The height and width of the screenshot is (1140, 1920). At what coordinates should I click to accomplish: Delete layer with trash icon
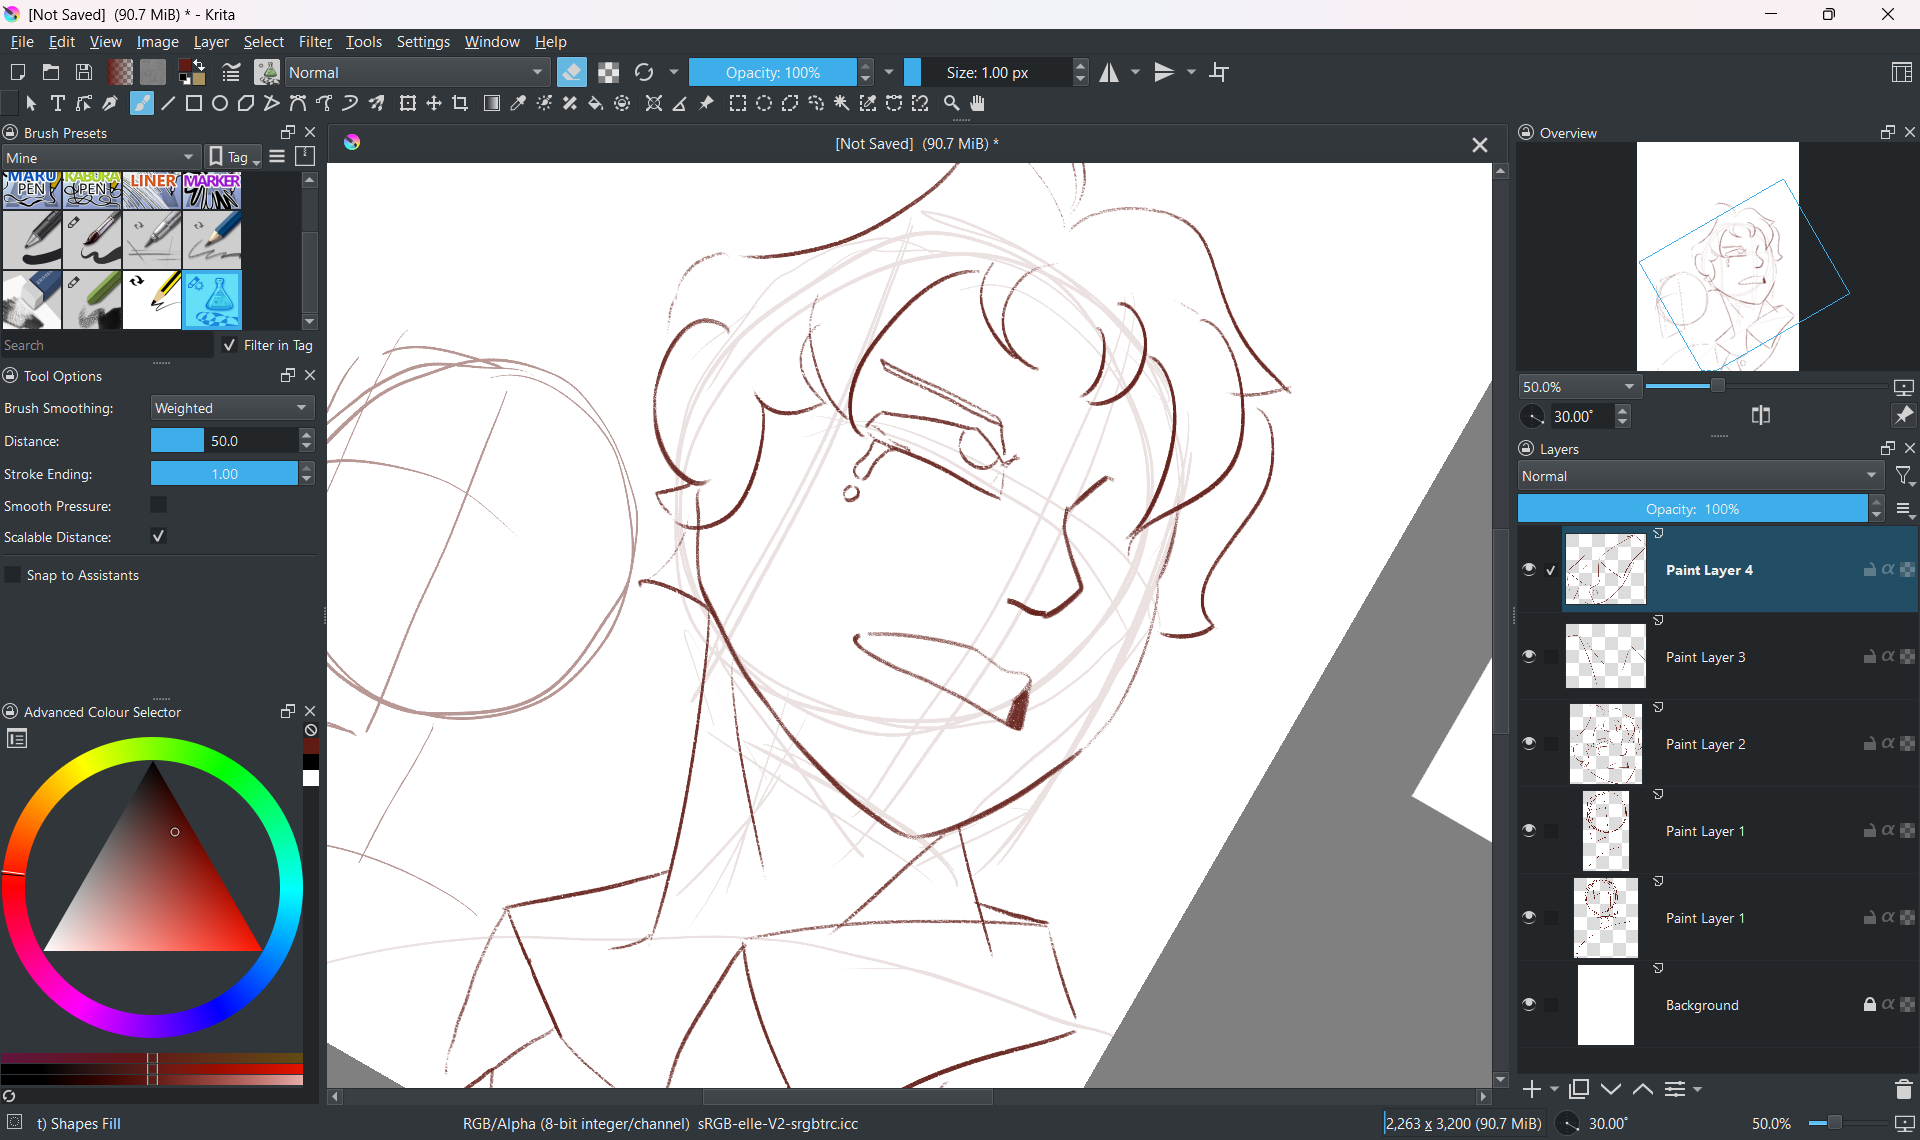coord(1903,1089)
